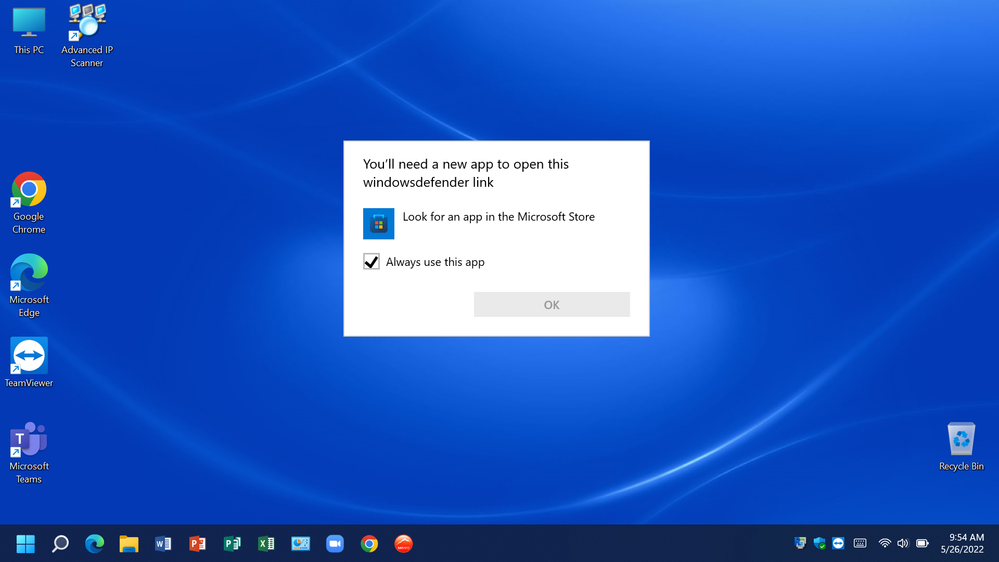This screenshot has height=562, width=999.
Task: Launch Microsoft Edge from the taskbar
Action: [x=94, y=544]
